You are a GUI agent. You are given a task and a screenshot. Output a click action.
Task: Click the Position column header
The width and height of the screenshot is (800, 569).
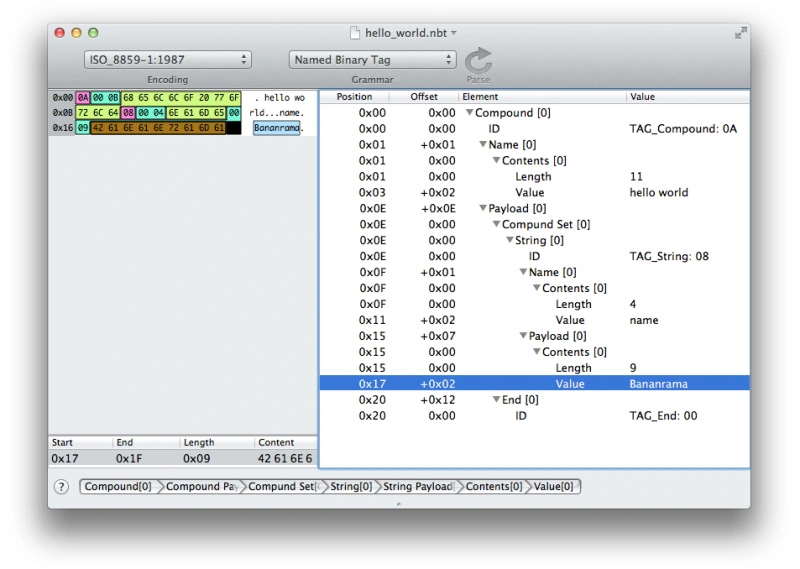[354, 97]
